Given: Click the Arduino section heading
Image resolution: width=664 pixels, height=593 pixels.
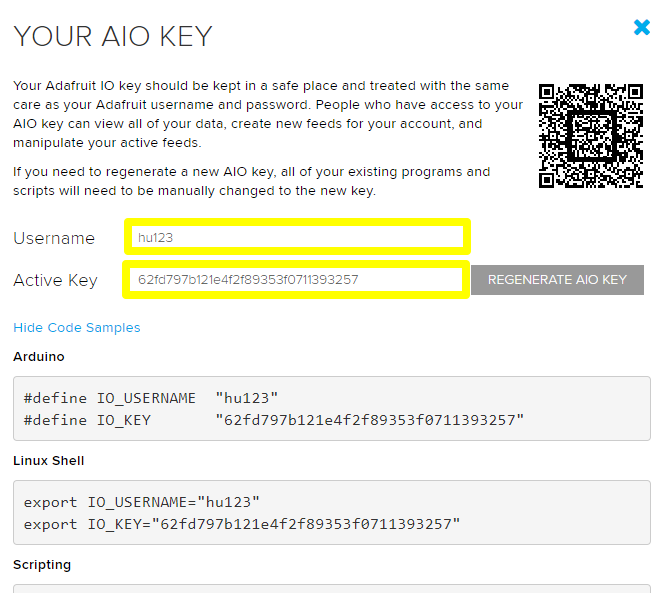Looking at the screenshot, I should pyautogui.click(x=41, y=357).
